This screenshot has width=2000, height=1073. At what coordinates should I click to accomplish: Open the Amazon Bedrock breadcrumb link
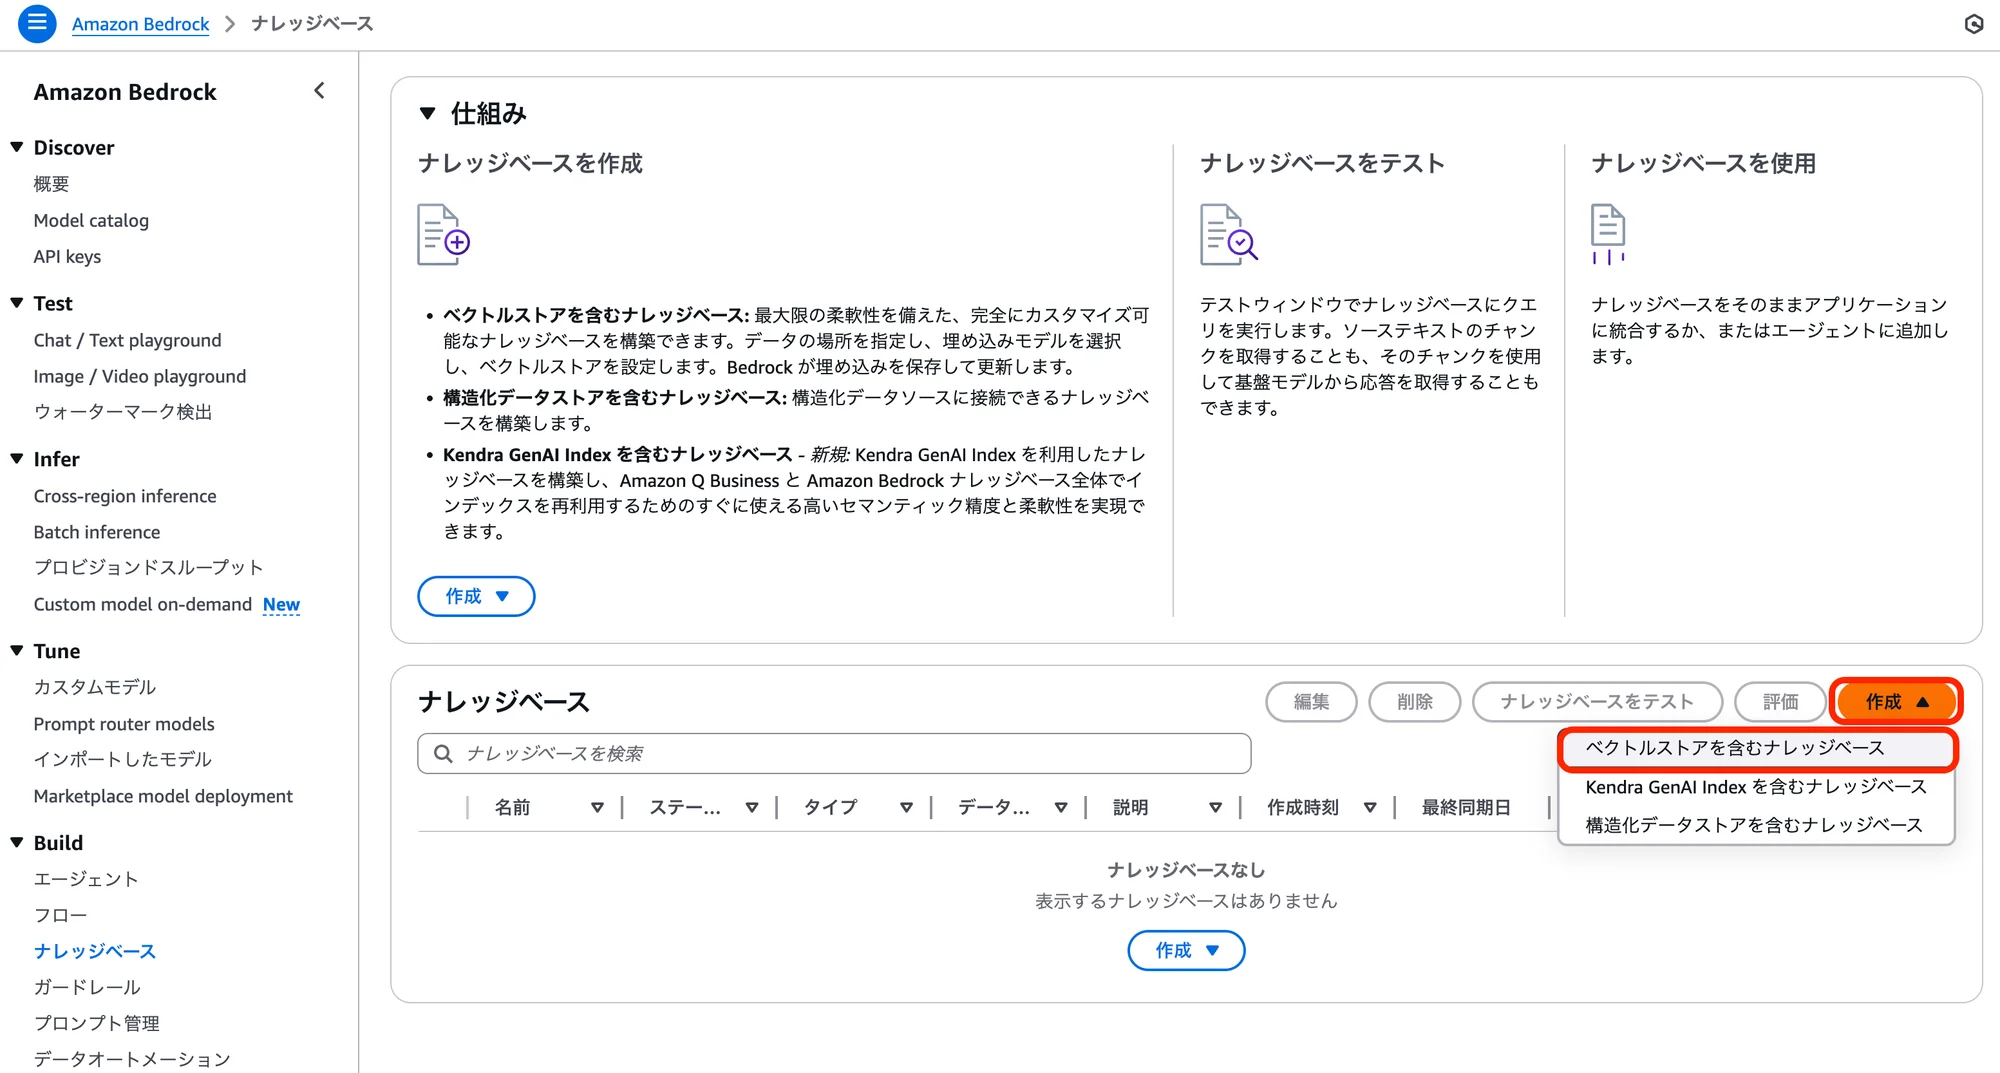140,23
